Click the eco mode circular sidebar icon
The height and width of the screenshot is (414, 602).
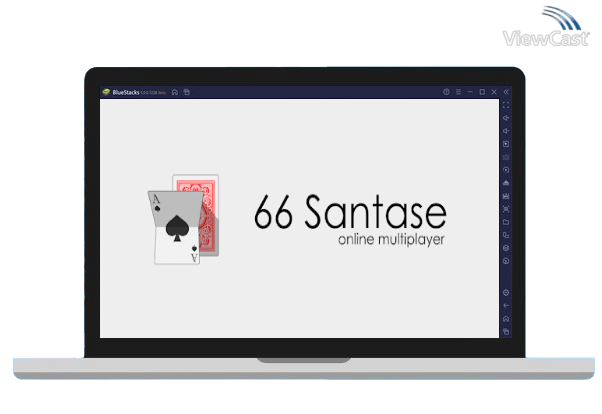pyautogui.click(x=506, y=261)
